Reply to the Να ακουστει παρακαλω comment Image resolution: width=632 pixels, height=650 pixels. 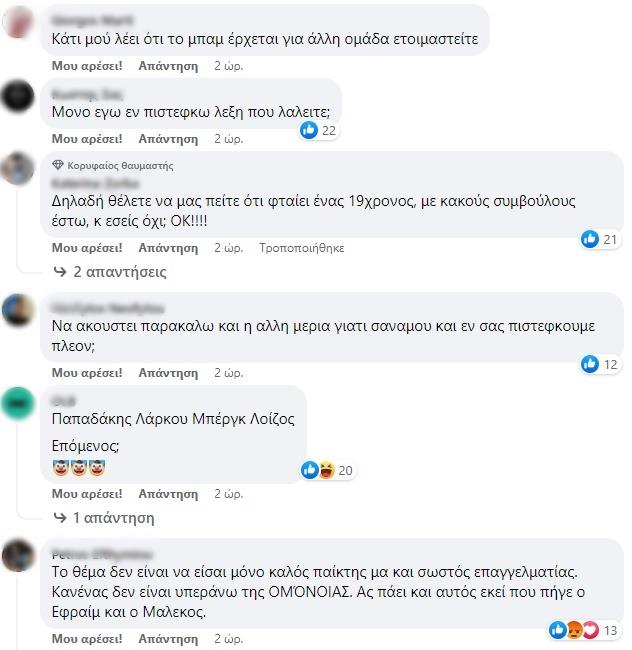(168, 373)
